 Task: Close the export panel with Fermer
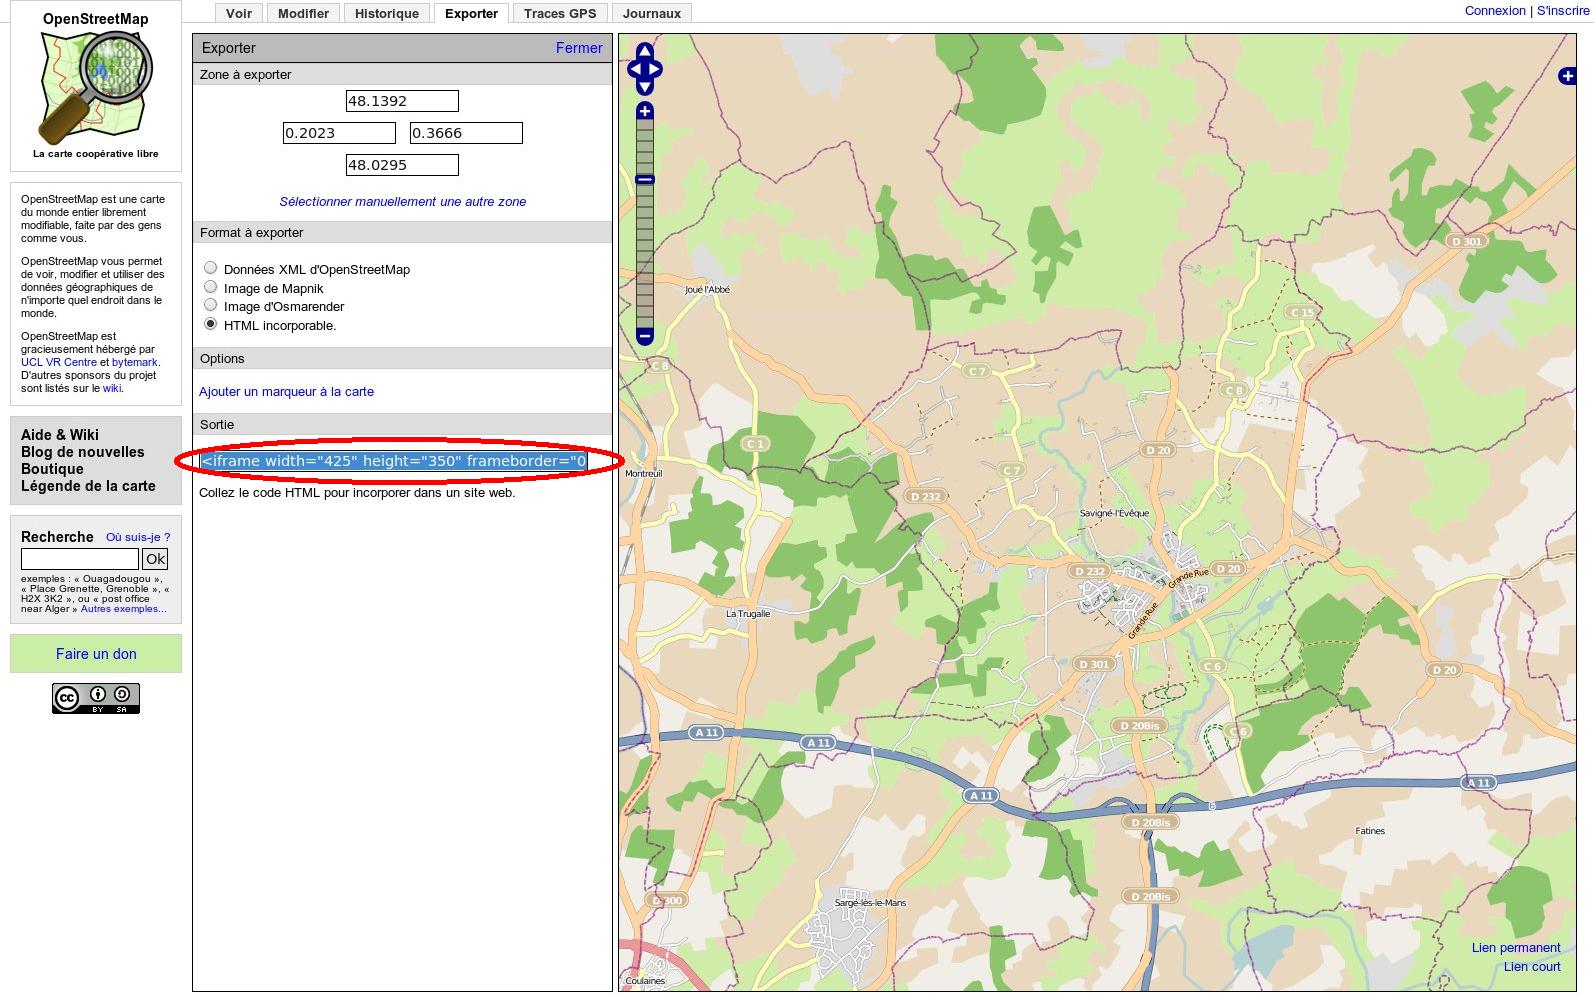579,48
